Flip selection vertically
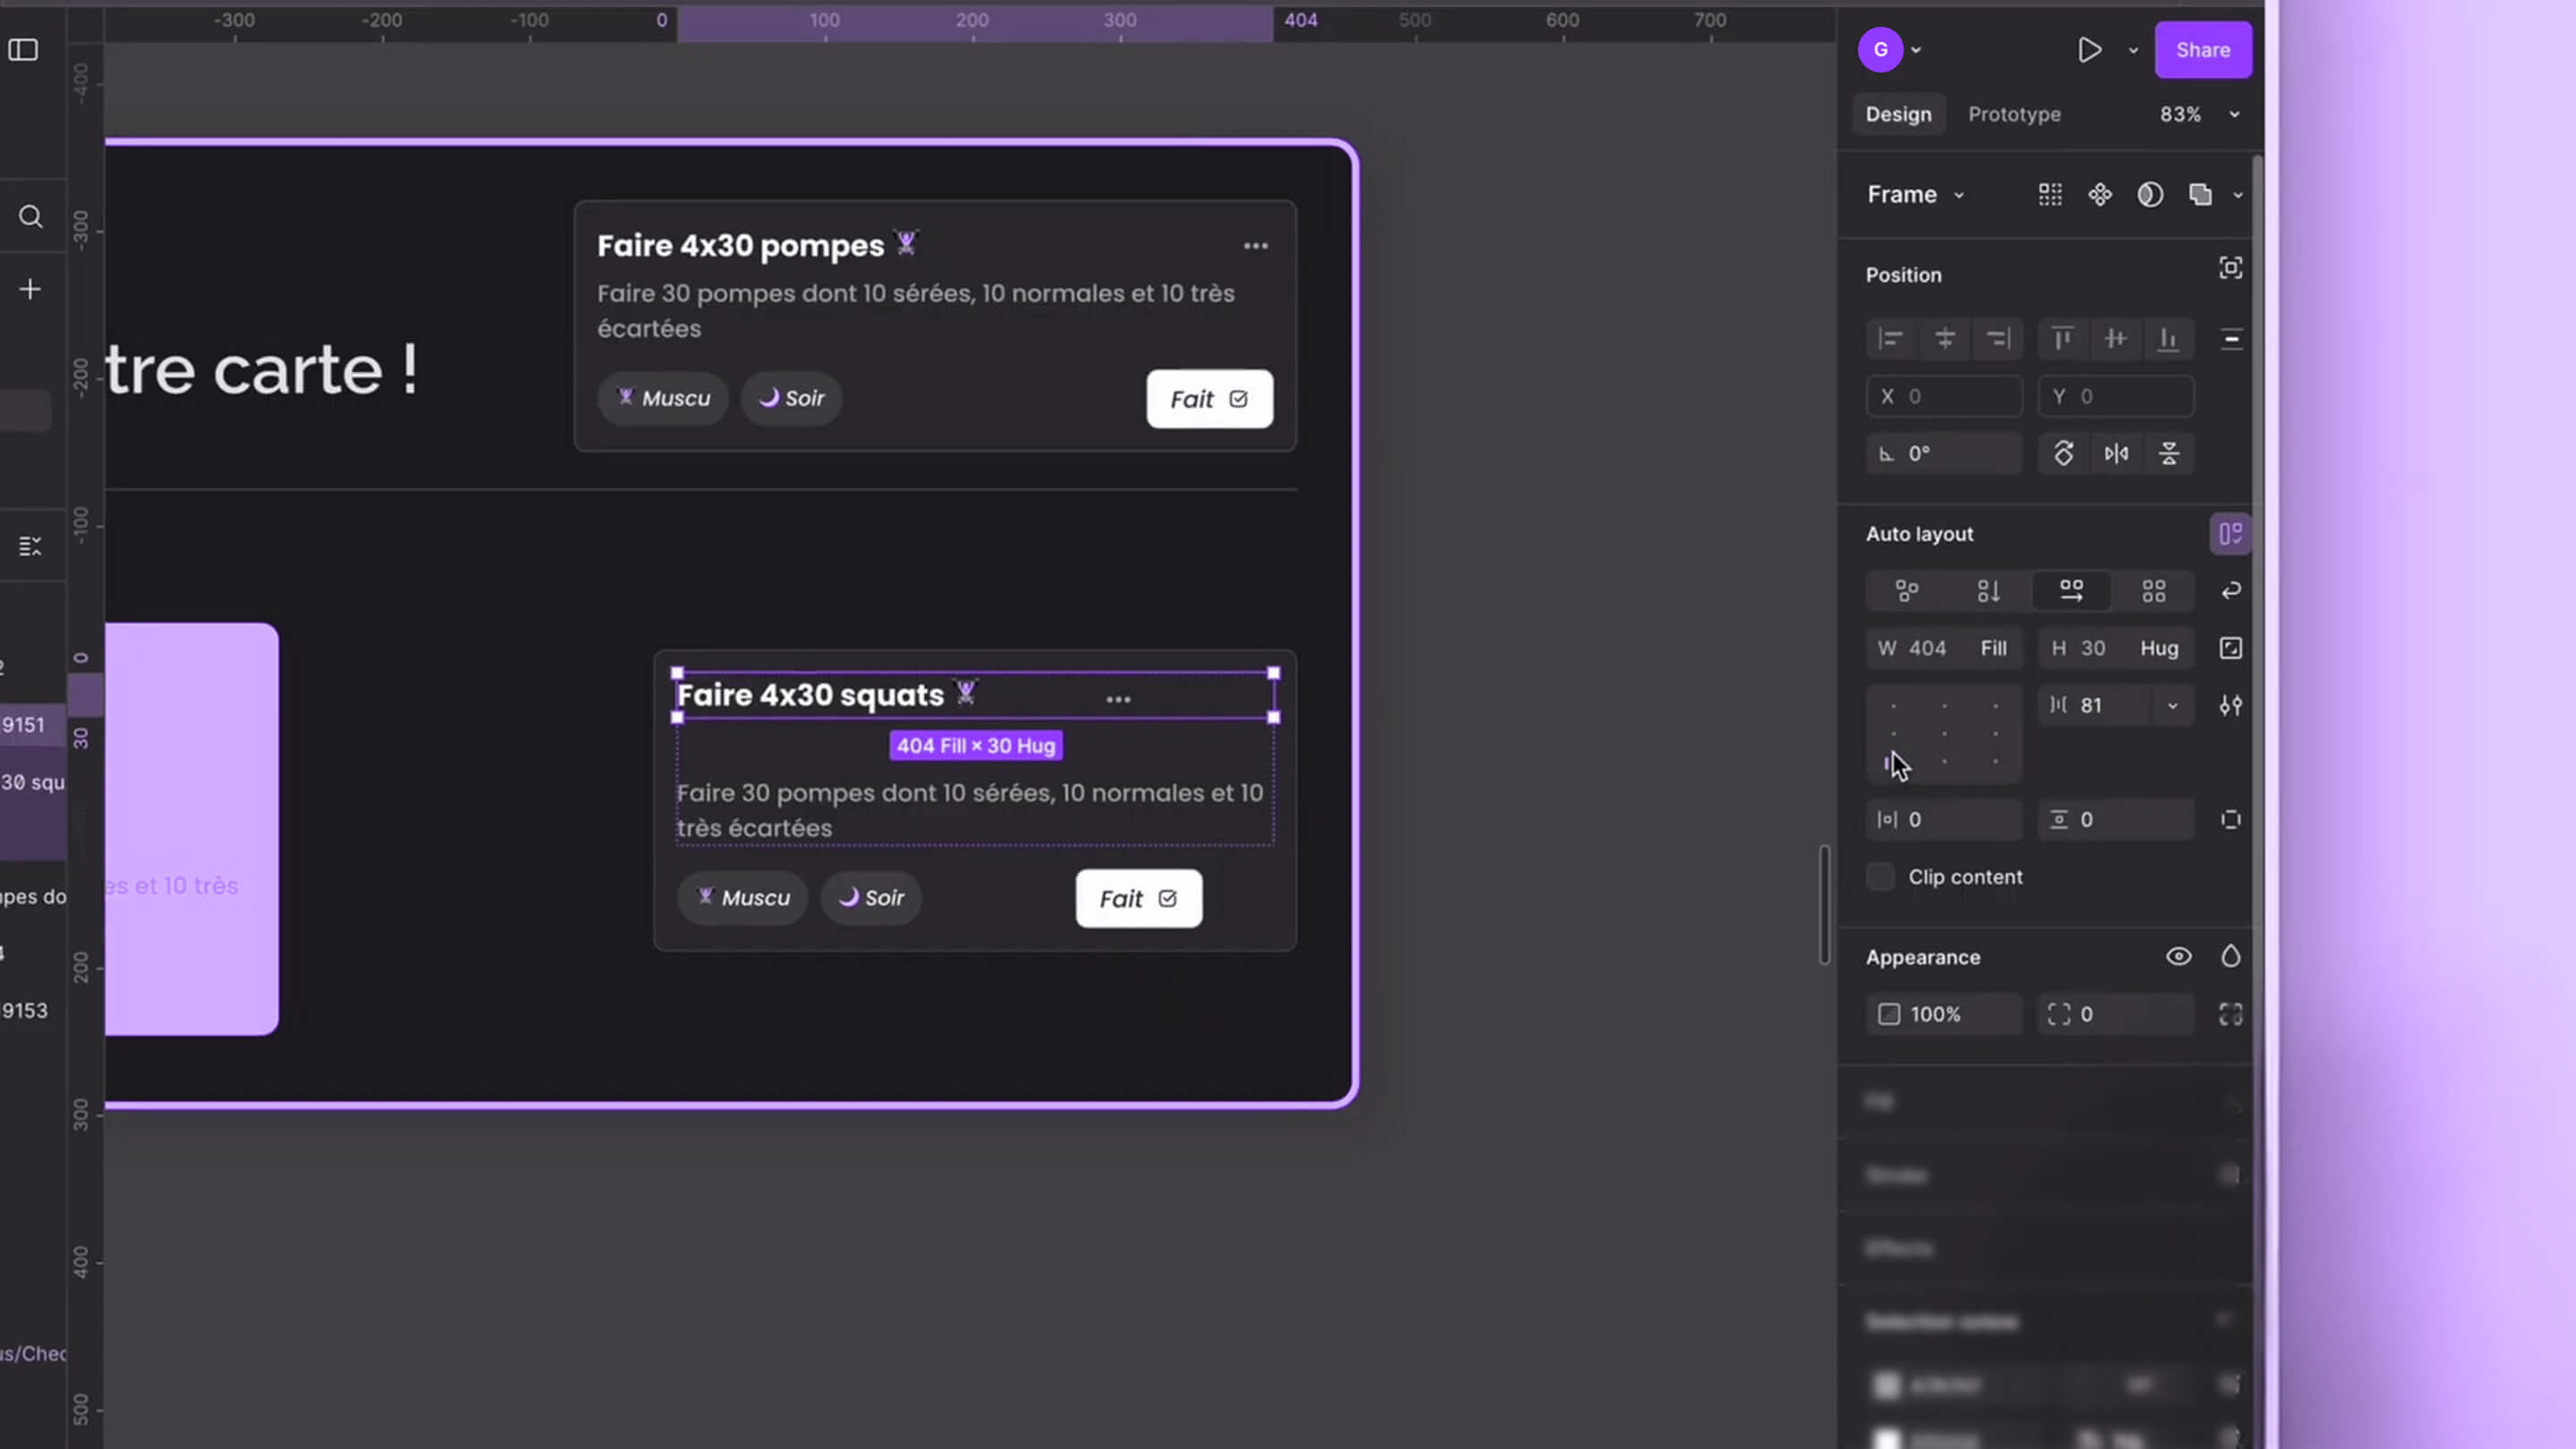This screenshot has width=2576, height=1449. pos(2169,453)
